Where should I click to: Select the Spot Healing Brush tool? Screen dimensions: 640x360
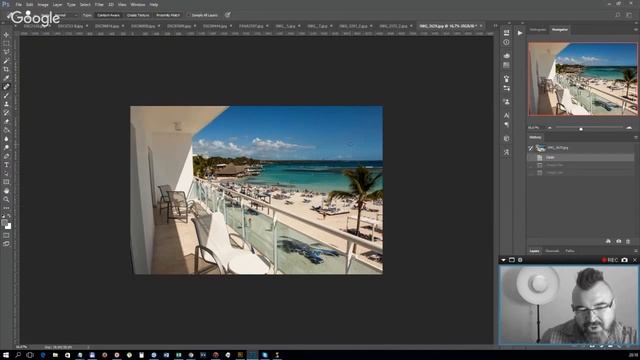(x=6, y=87)
